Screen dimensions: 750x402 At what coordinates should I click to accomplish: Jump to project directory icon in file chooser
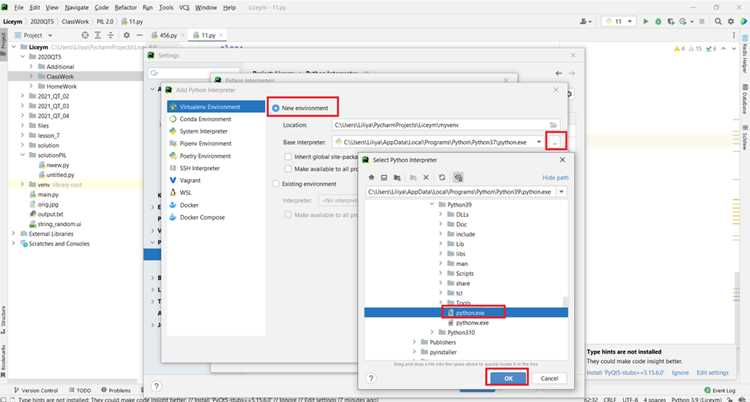[x=397, y=178]
